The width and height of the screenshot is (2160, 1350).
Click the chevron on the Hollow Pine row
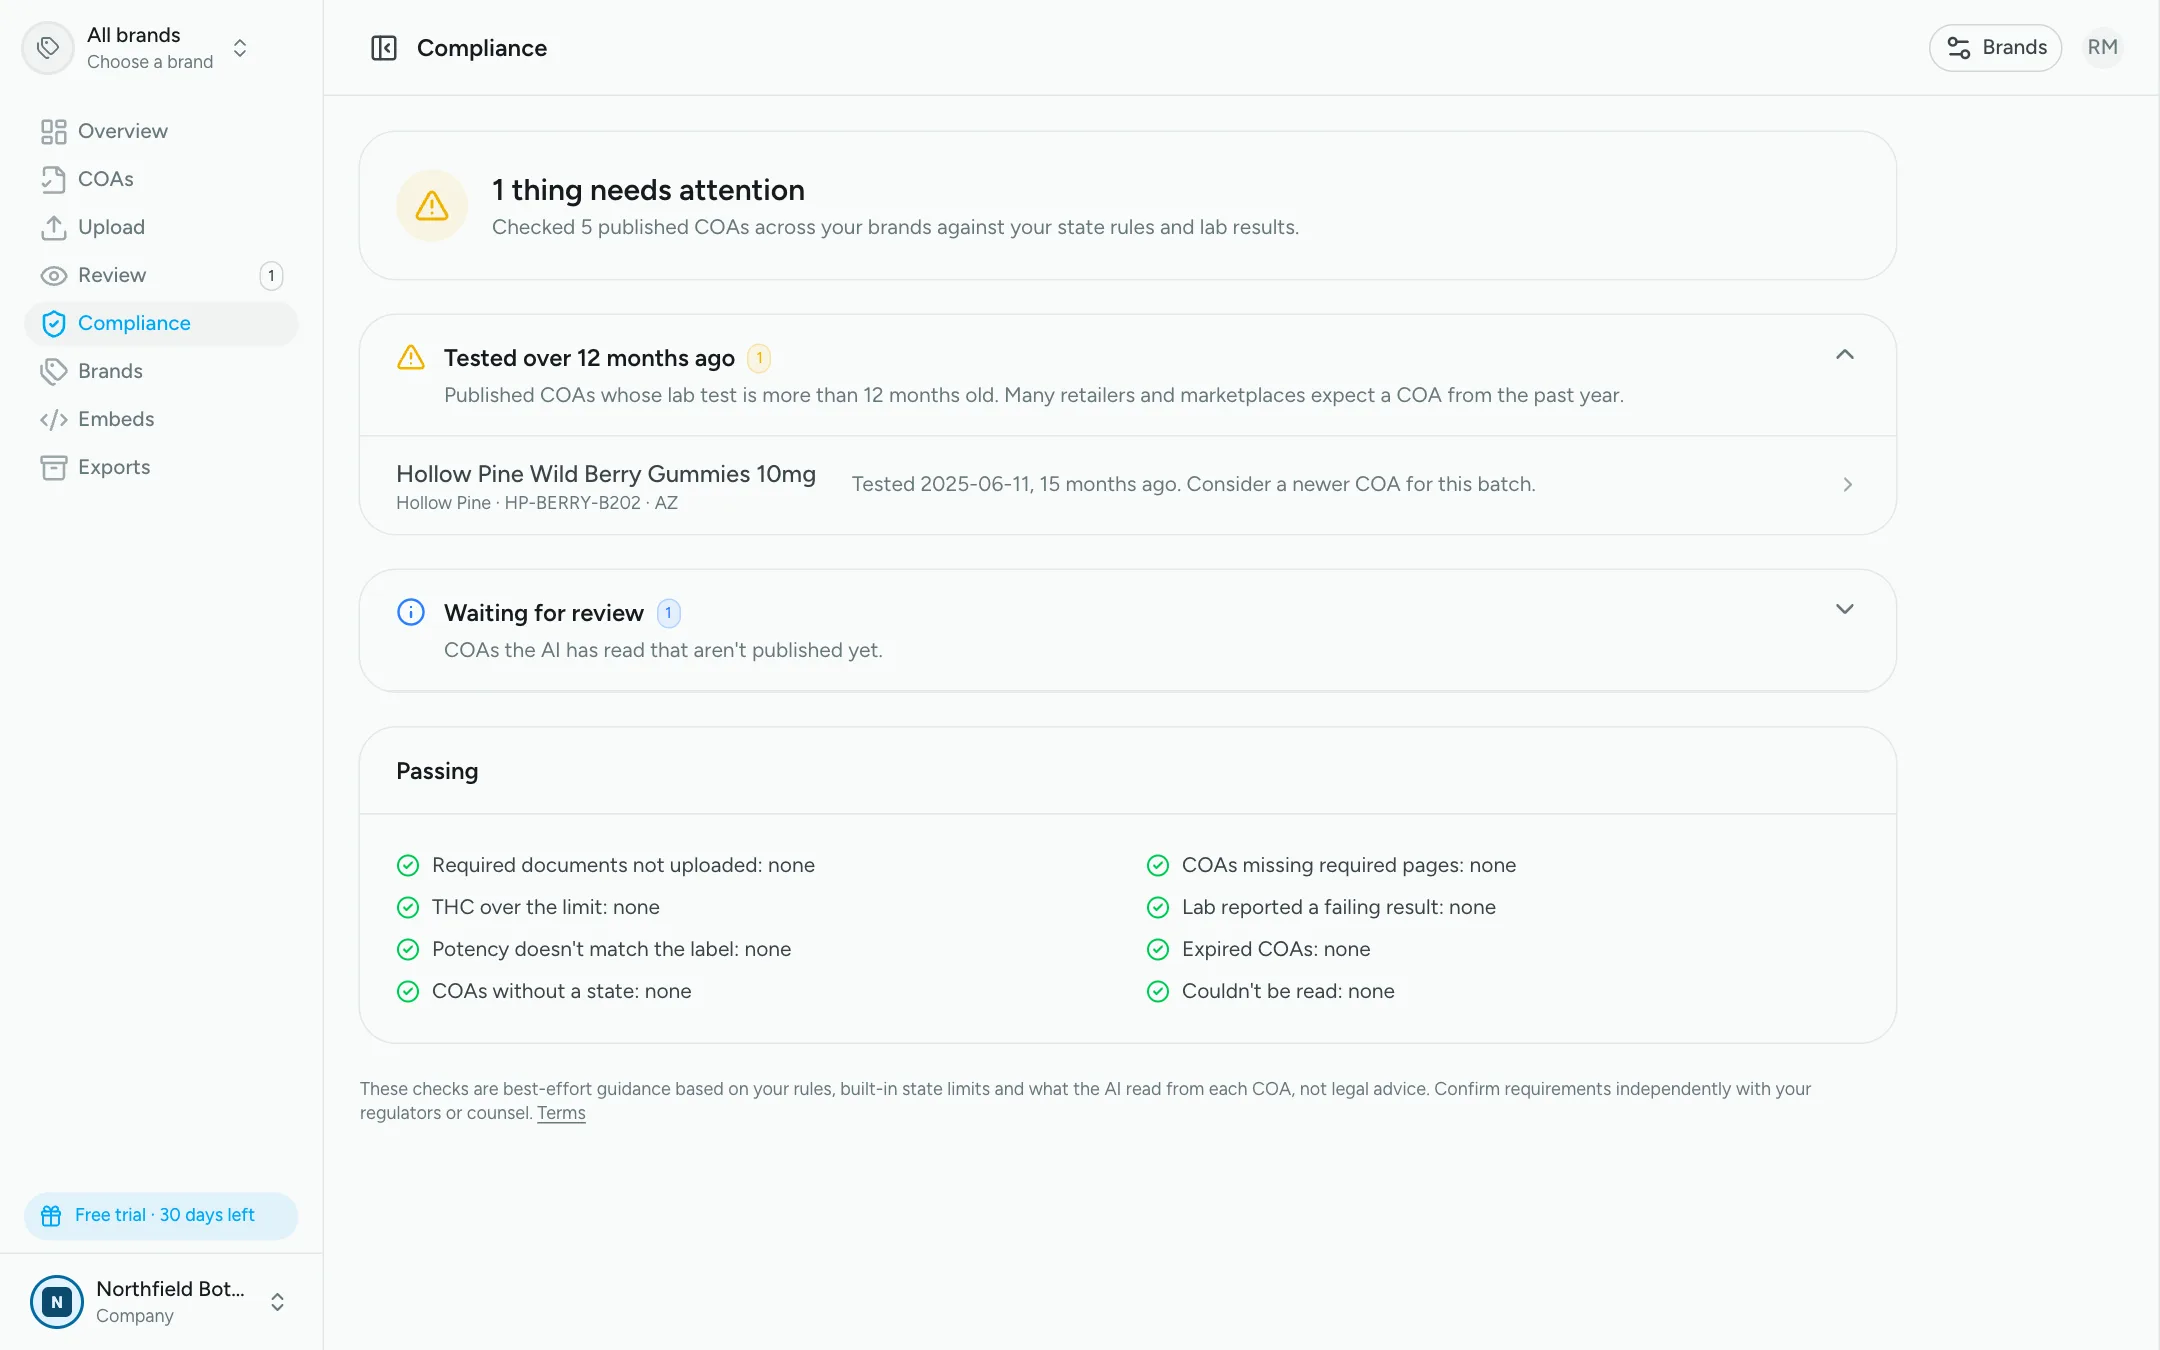coord(1847,485)
